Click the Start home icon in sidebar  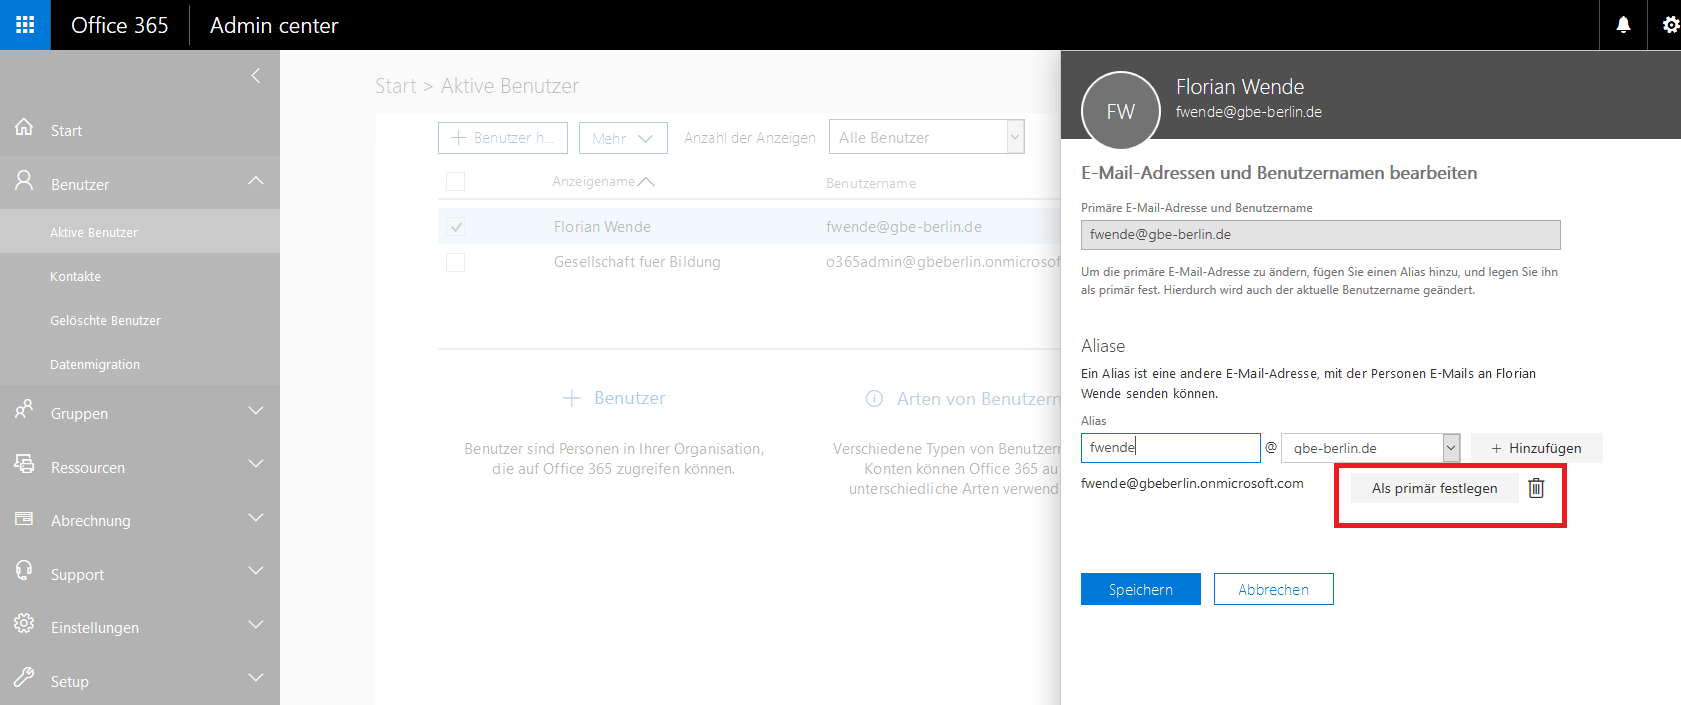click(24, 128)
